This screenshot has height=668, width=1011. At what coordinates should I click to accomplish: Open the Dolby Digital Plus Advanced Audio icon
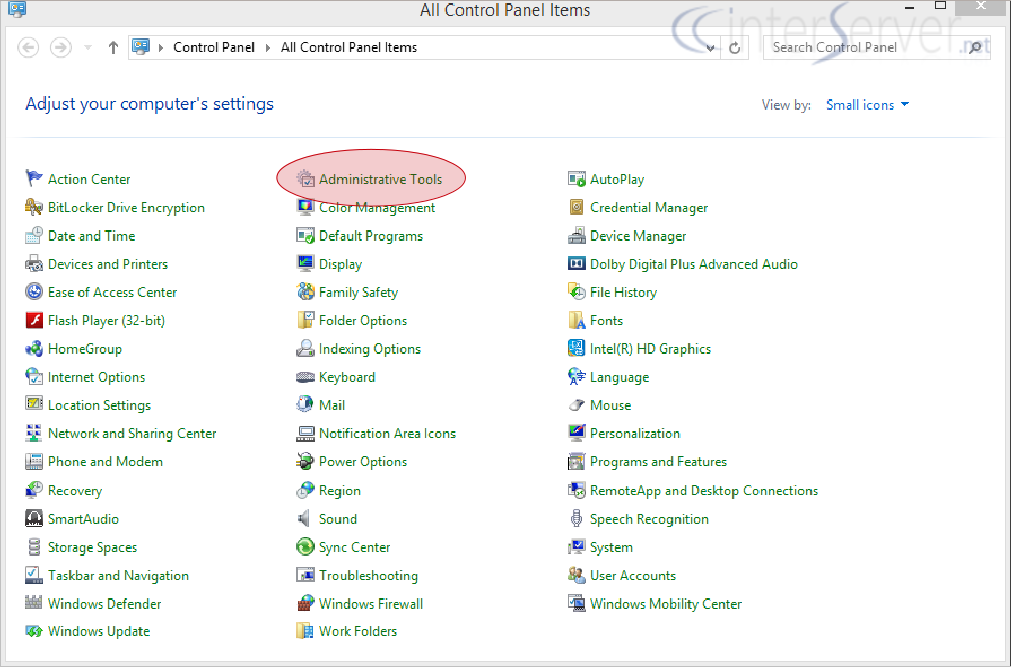(x=576, y=263)
